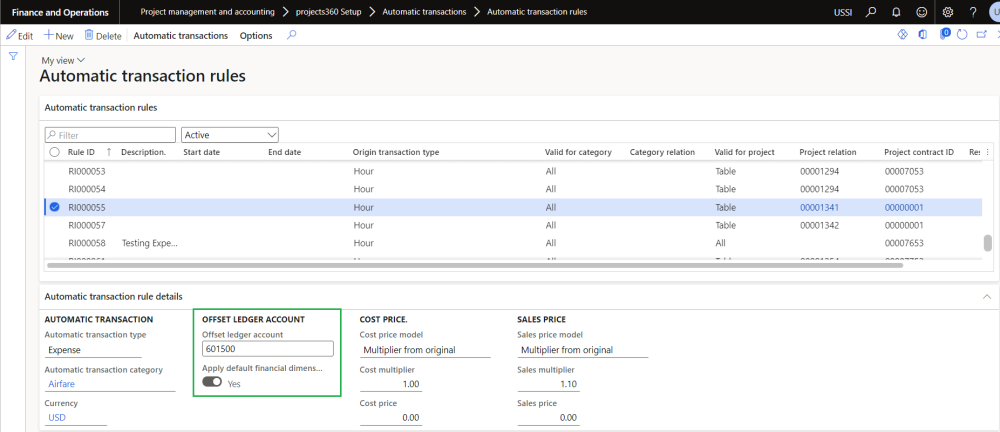Open the Options menu tab
Viewport: 1000px width, 432px height.
(x=256, y=35)
